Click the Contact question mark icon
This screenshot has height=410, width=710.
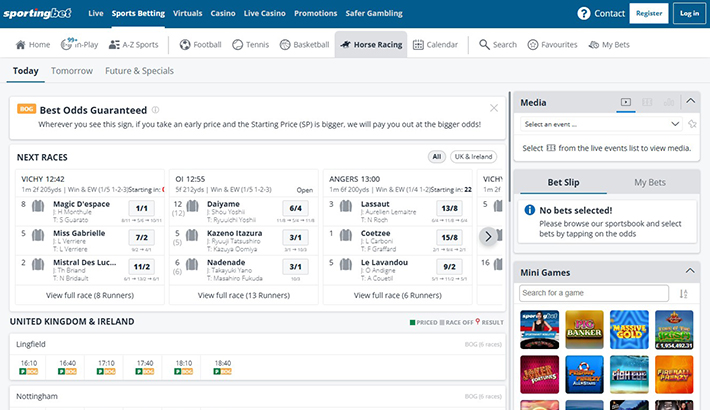(x=584, y=14)
